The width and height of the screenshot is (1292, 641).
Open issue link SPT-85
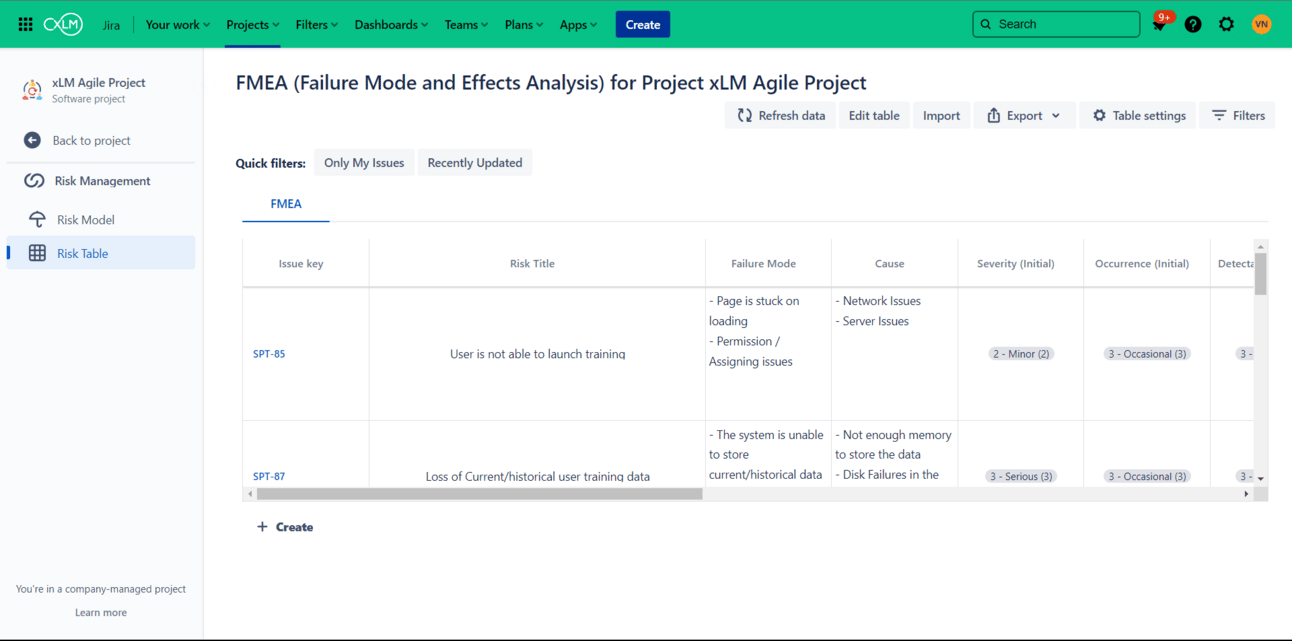[x=269, y=354]
